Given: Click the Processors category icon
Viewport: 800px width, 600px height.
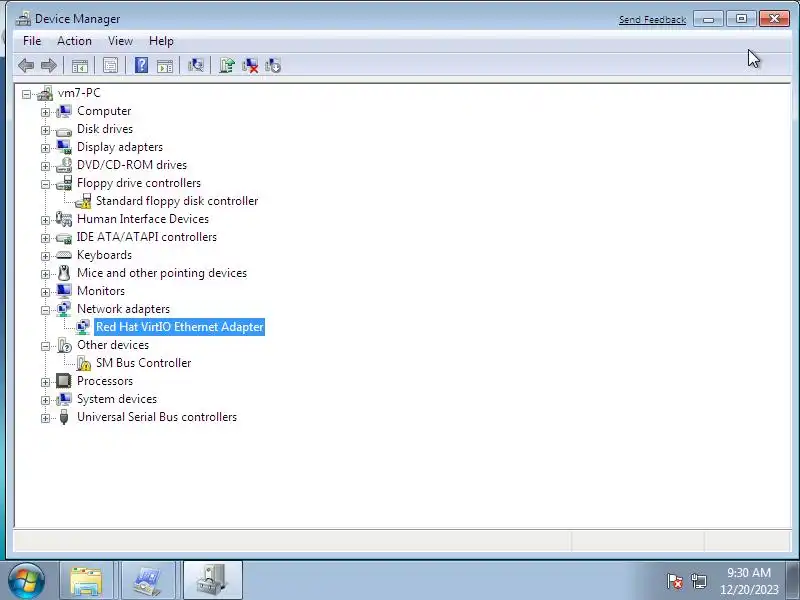Looking at the screenshot, I should pyautogui.click(x=64, y=381).
